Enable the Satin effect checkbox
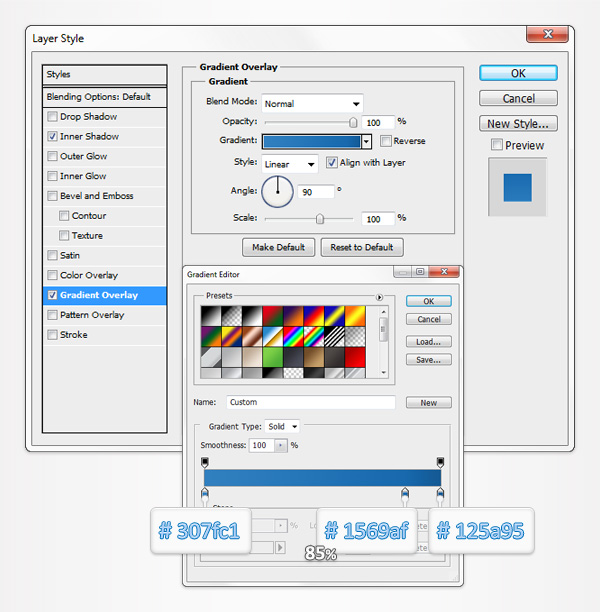Image resolution: width=600 pixels, height=612 pixels. (x=52, y=255)
